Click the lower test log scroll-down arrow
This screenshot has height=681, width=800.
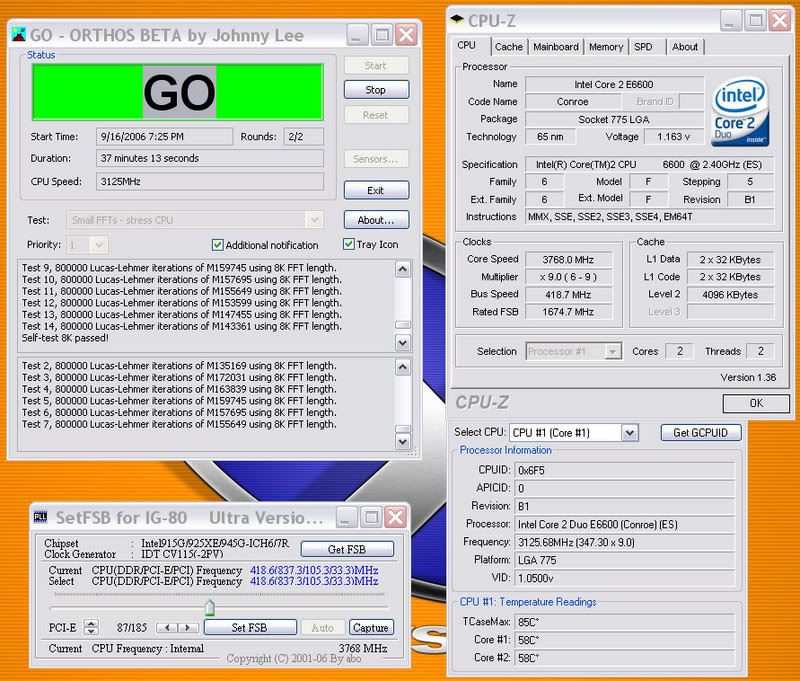[x=403, y=441]
